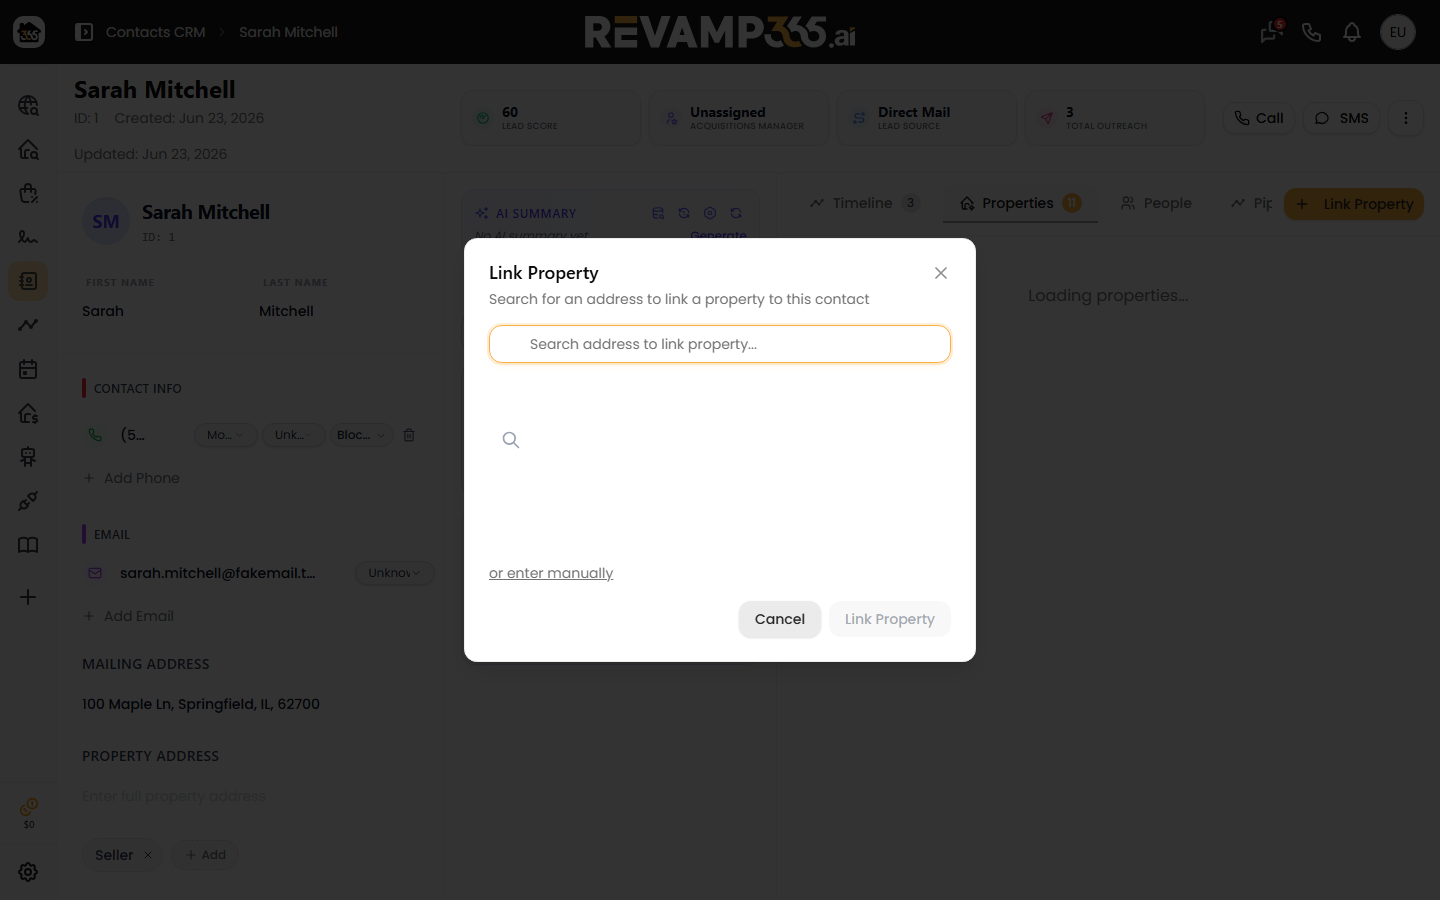The width and height of the screenshot is (1440, 900).
Task: Delete the phone number with trash icon
Action: click(409, 435)
